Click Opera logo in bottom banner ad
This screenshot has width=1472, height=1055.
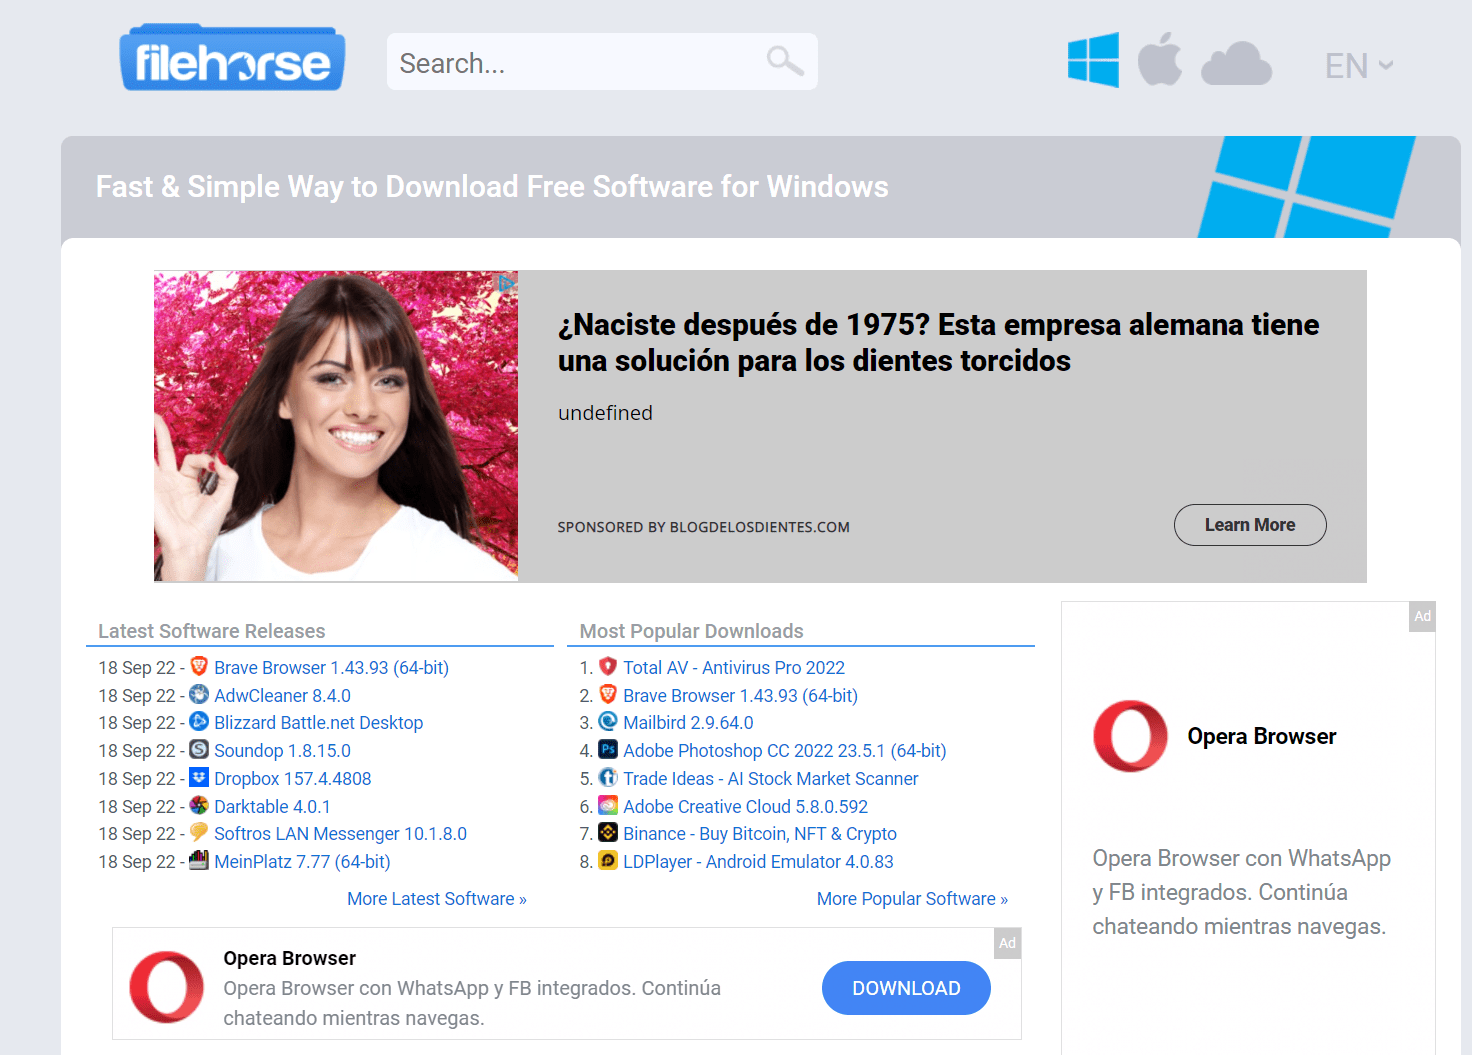pyautogui.click(x=167, y=987)
